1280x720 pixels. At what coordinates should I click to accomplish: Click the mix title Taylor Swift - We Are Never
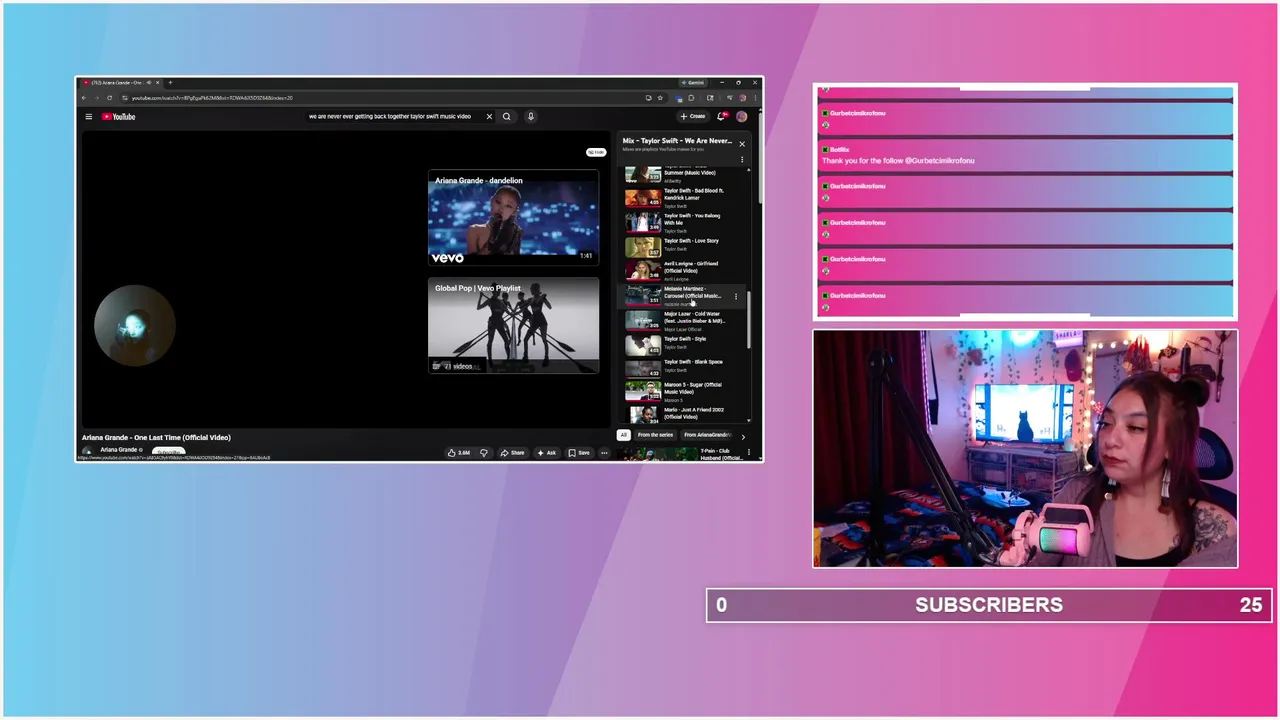tap(677, 141)
